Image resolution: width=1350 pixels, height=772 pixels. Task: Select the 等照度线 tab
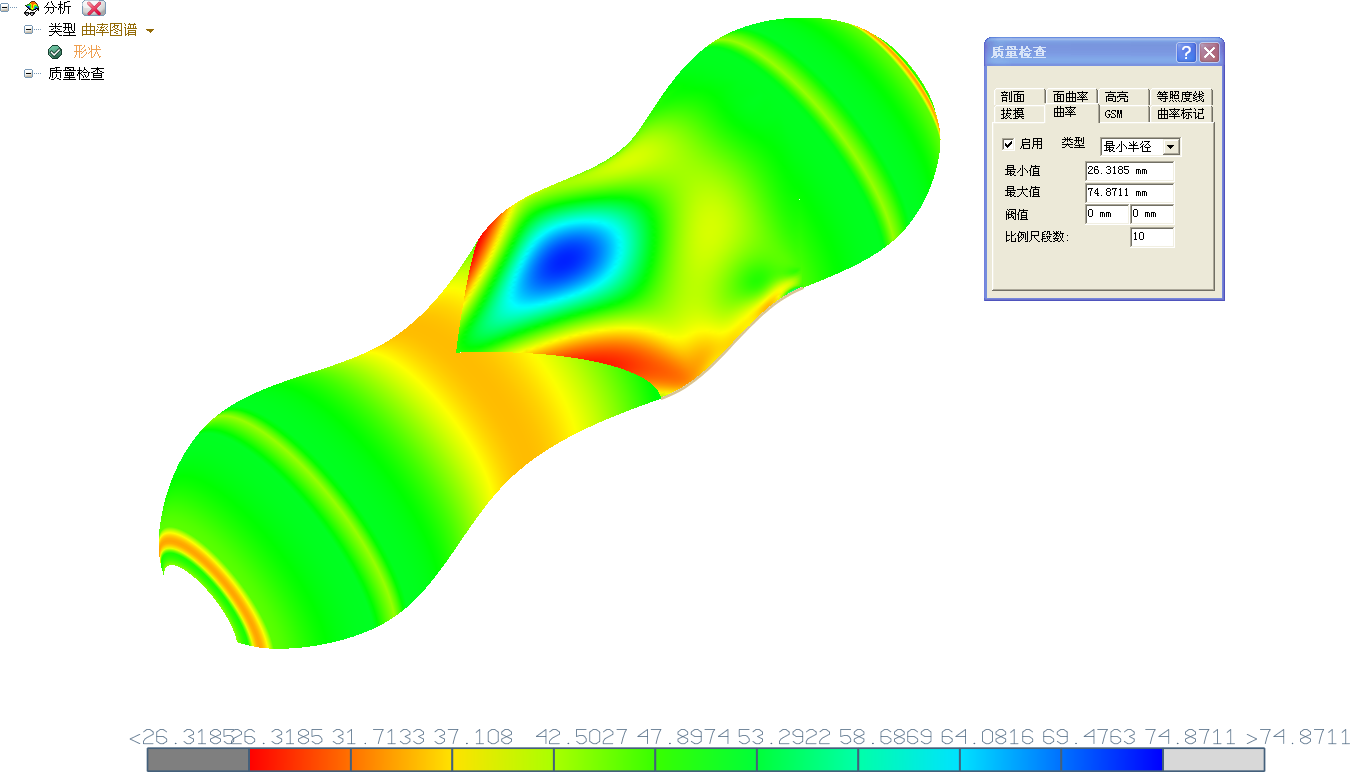(x=1180, y=97)
